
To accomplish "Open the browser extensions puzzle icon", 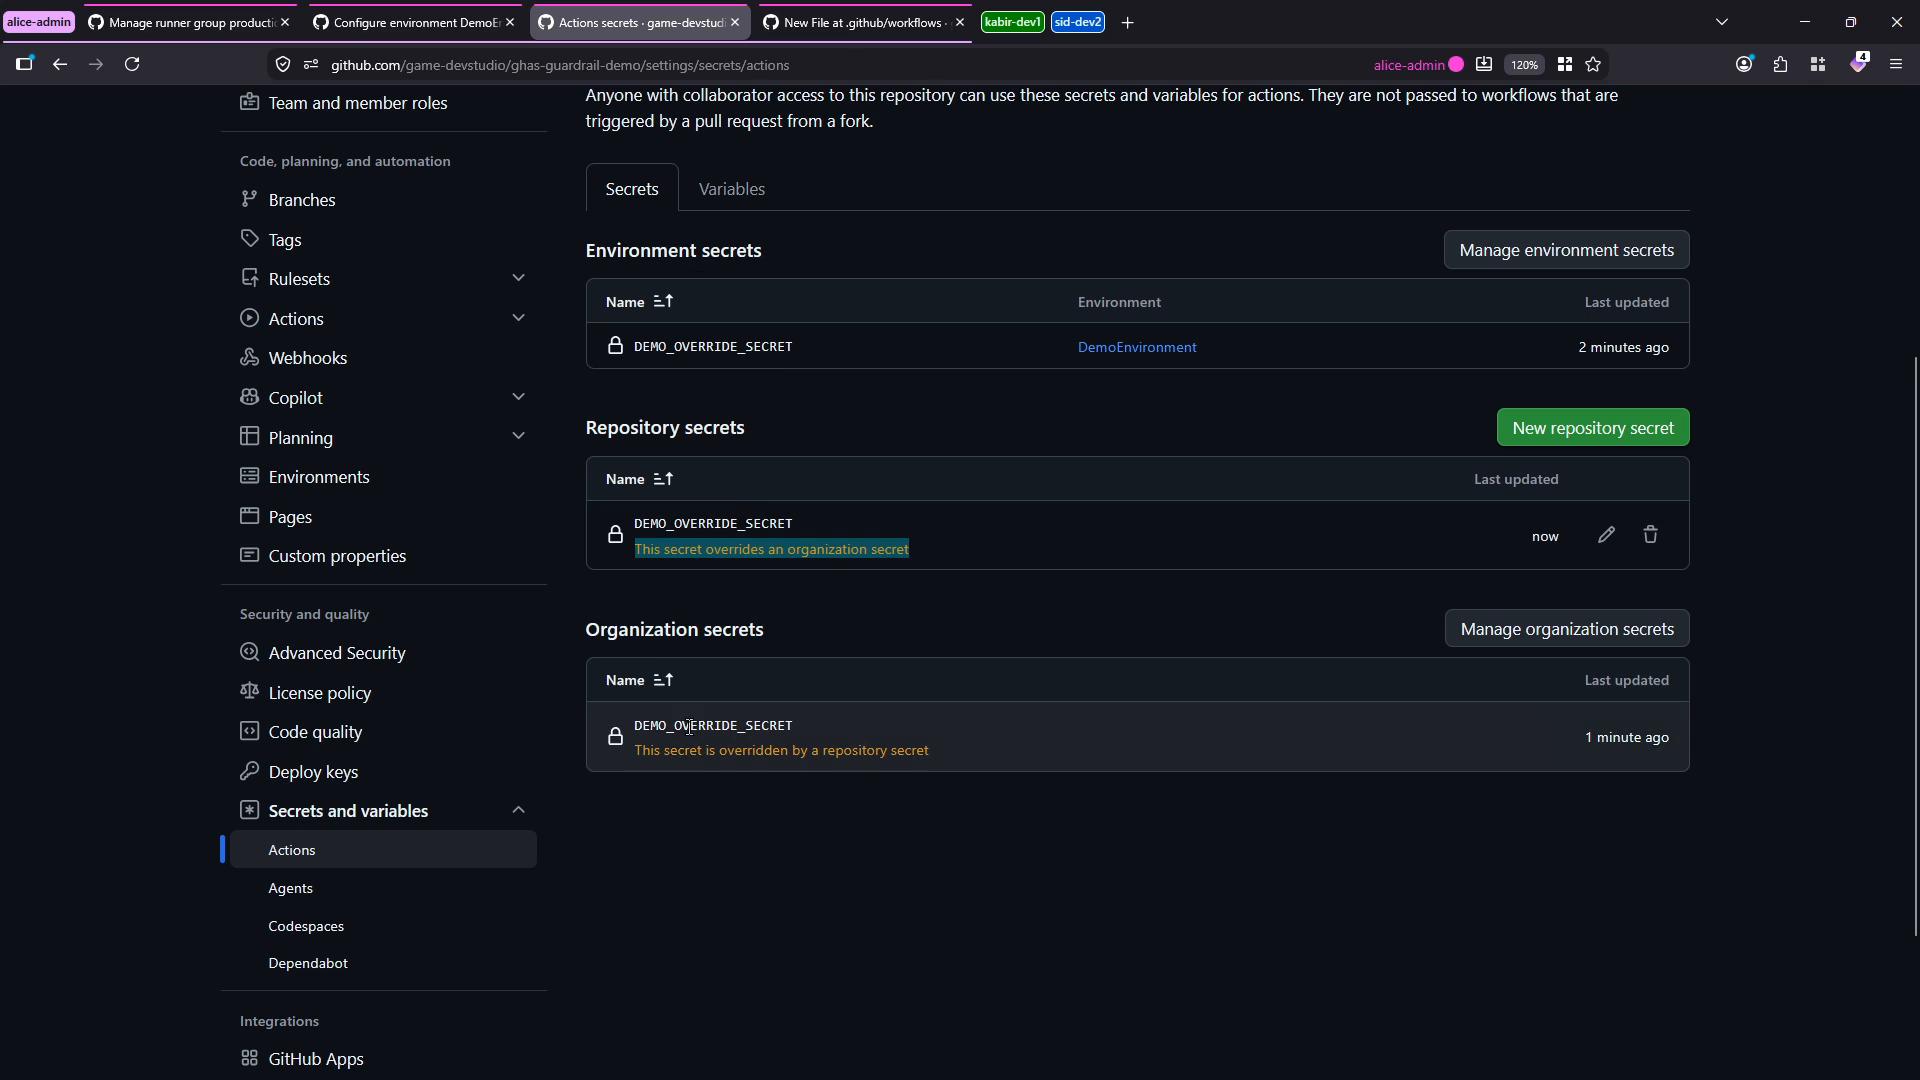I will pyautogui.click(x=1780, y=64).
